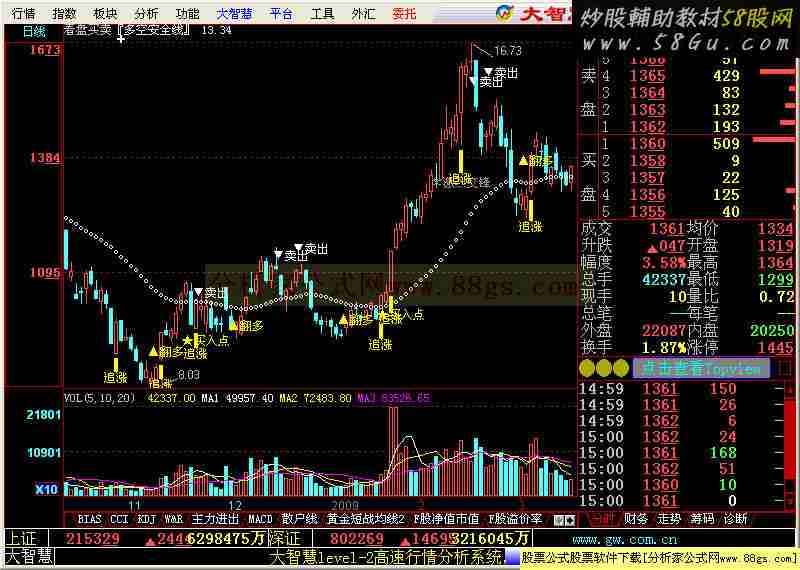Click the trade list scrollbar up arrow
Screen dimensions: 800x570
(791, 389)
